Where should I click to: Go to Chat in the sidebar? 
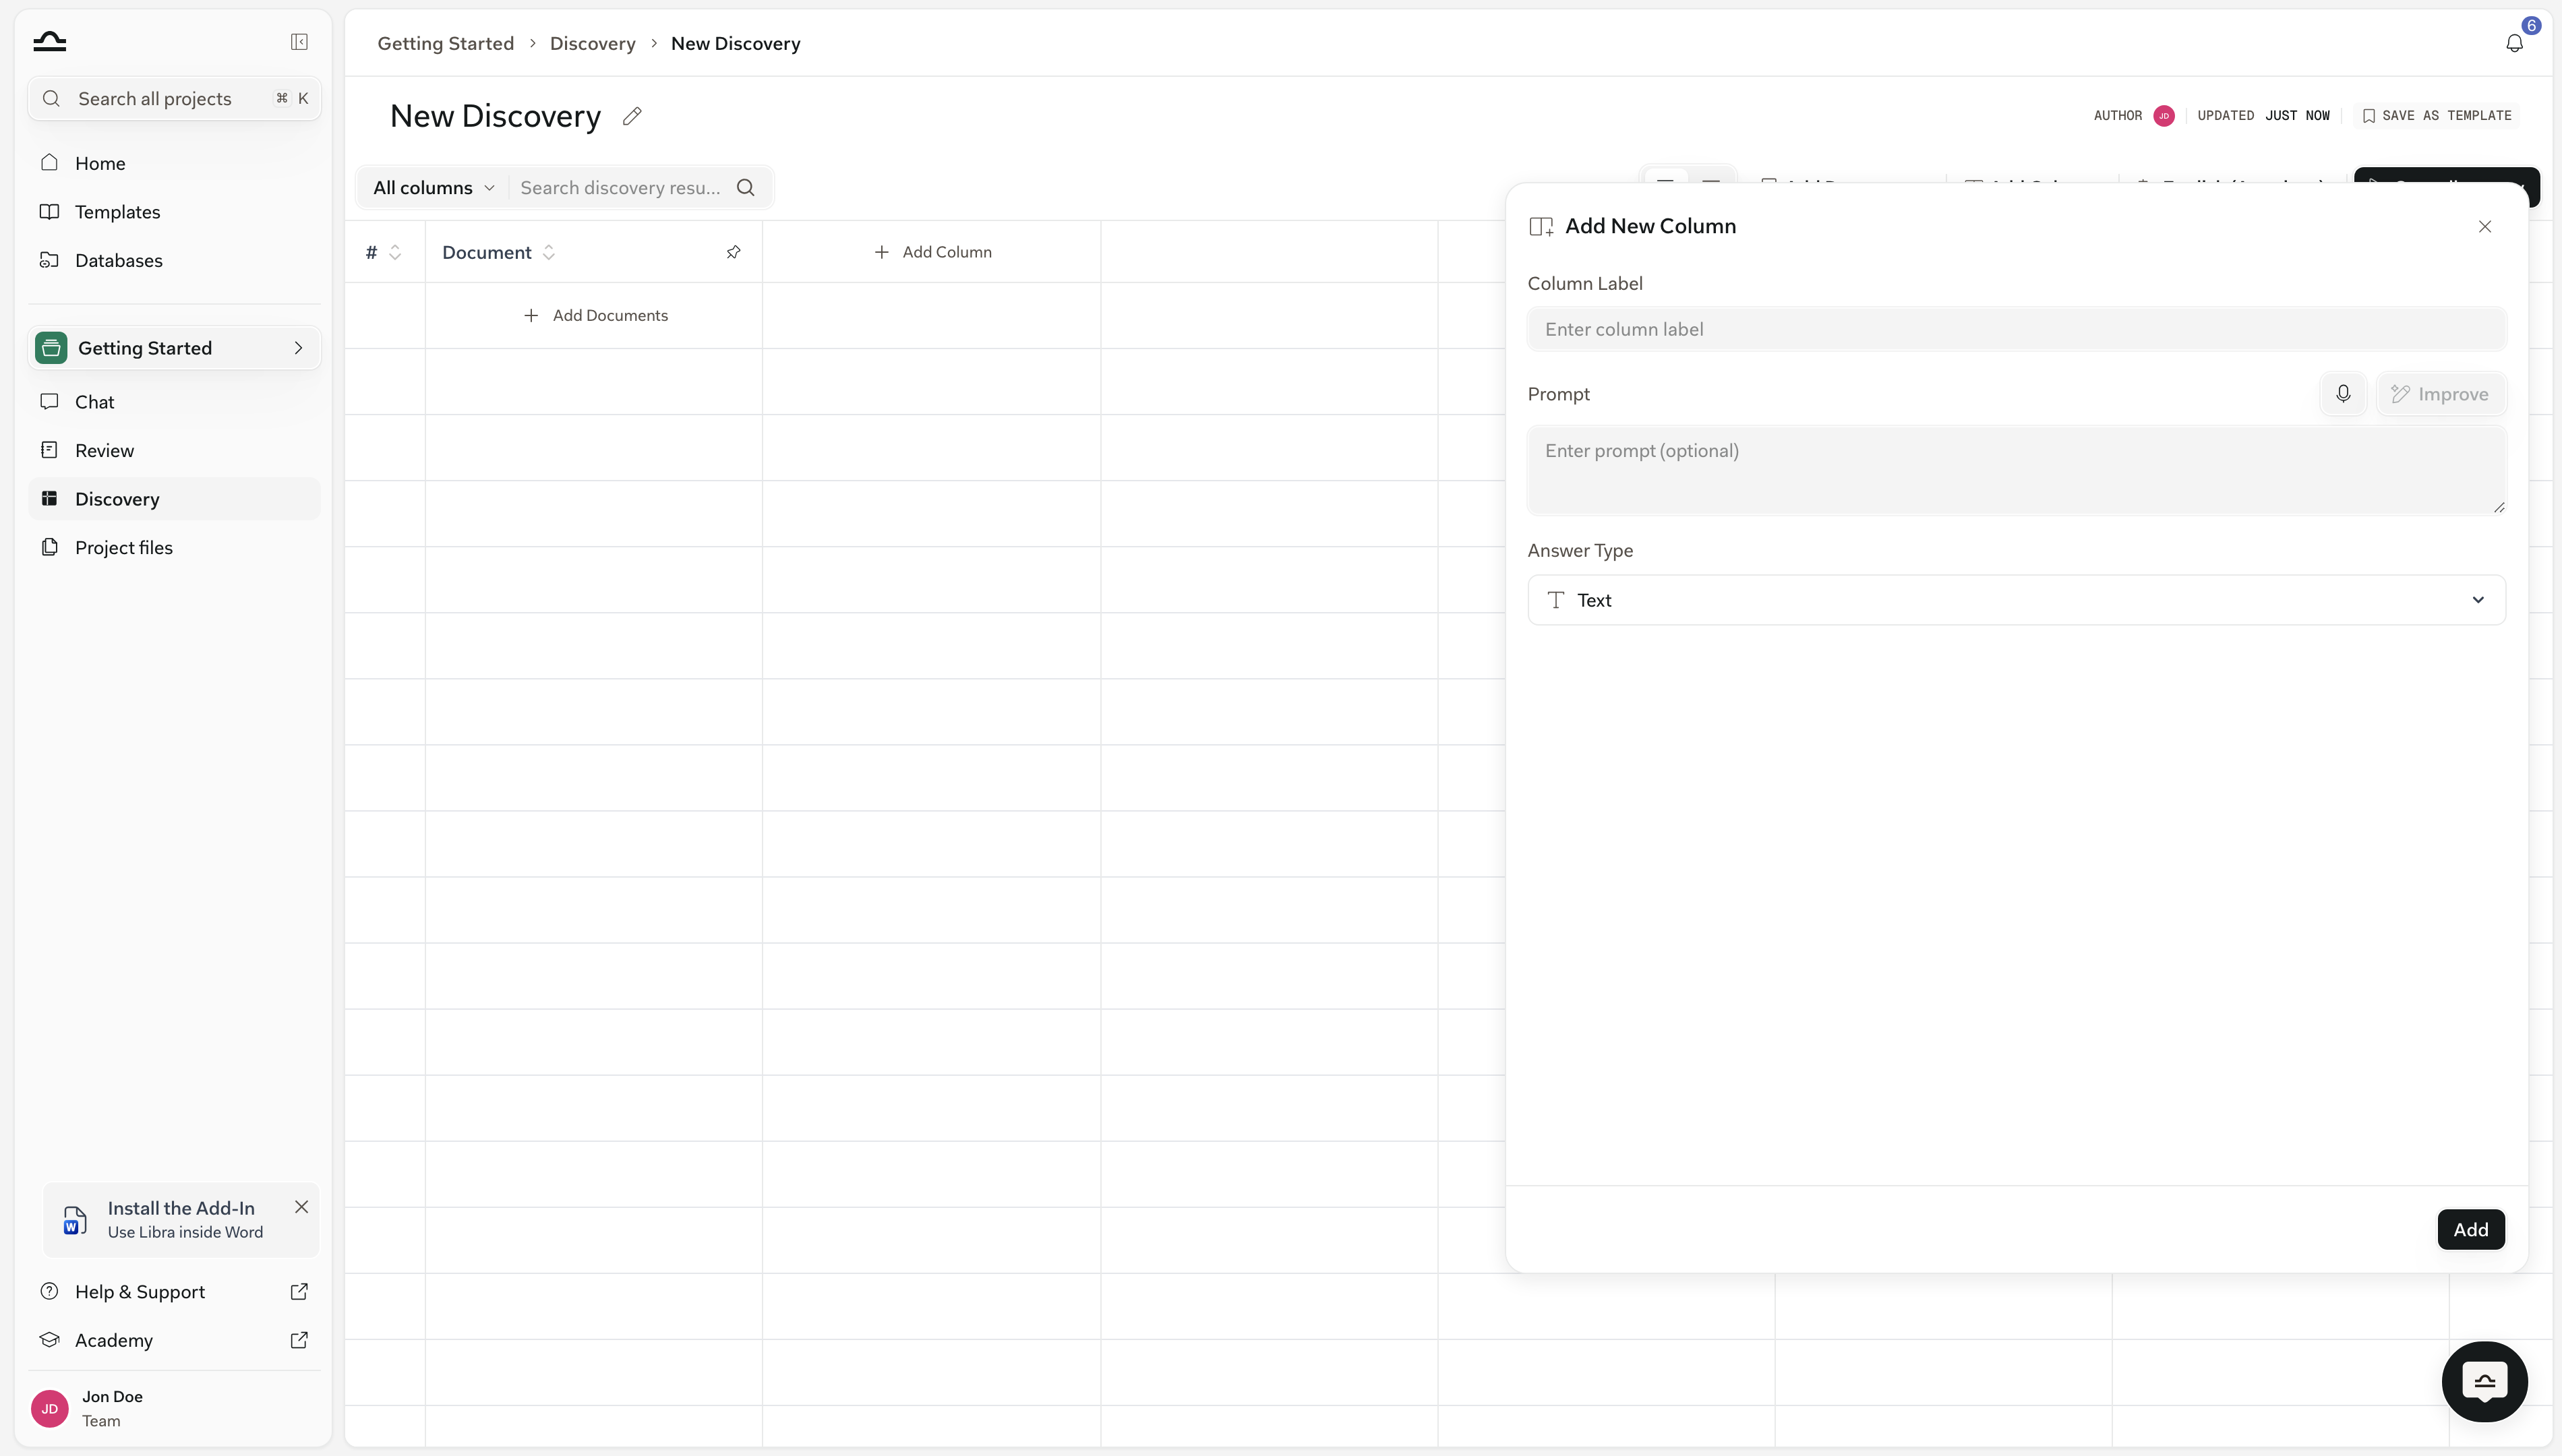click(x=174, y=402)
